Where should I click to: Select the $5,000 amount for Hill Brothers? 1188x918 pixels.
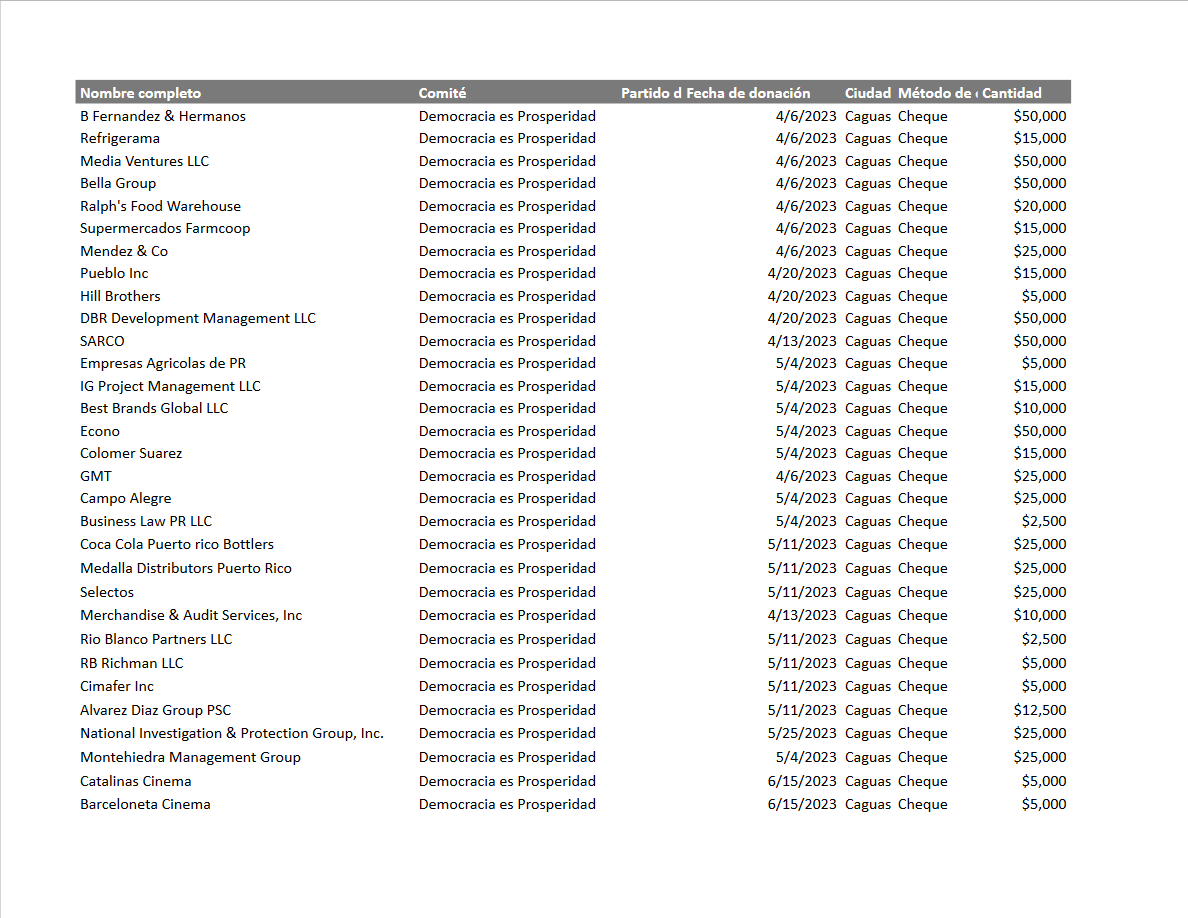(1043, 296)
